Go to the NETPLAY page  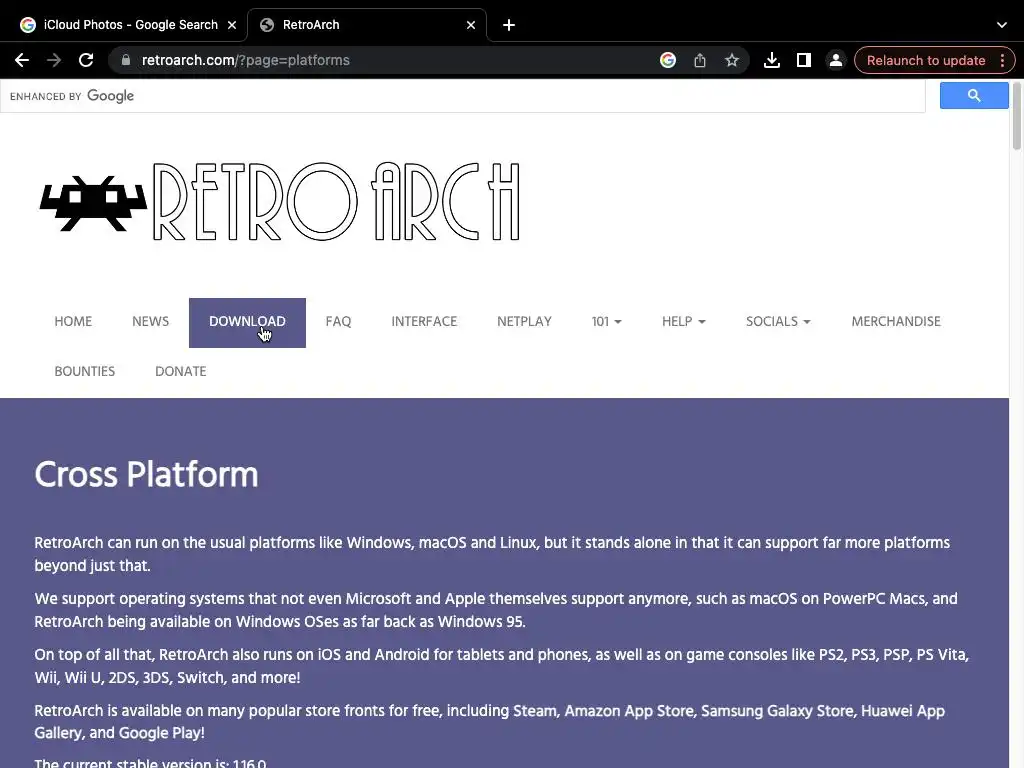coord(524,321)
